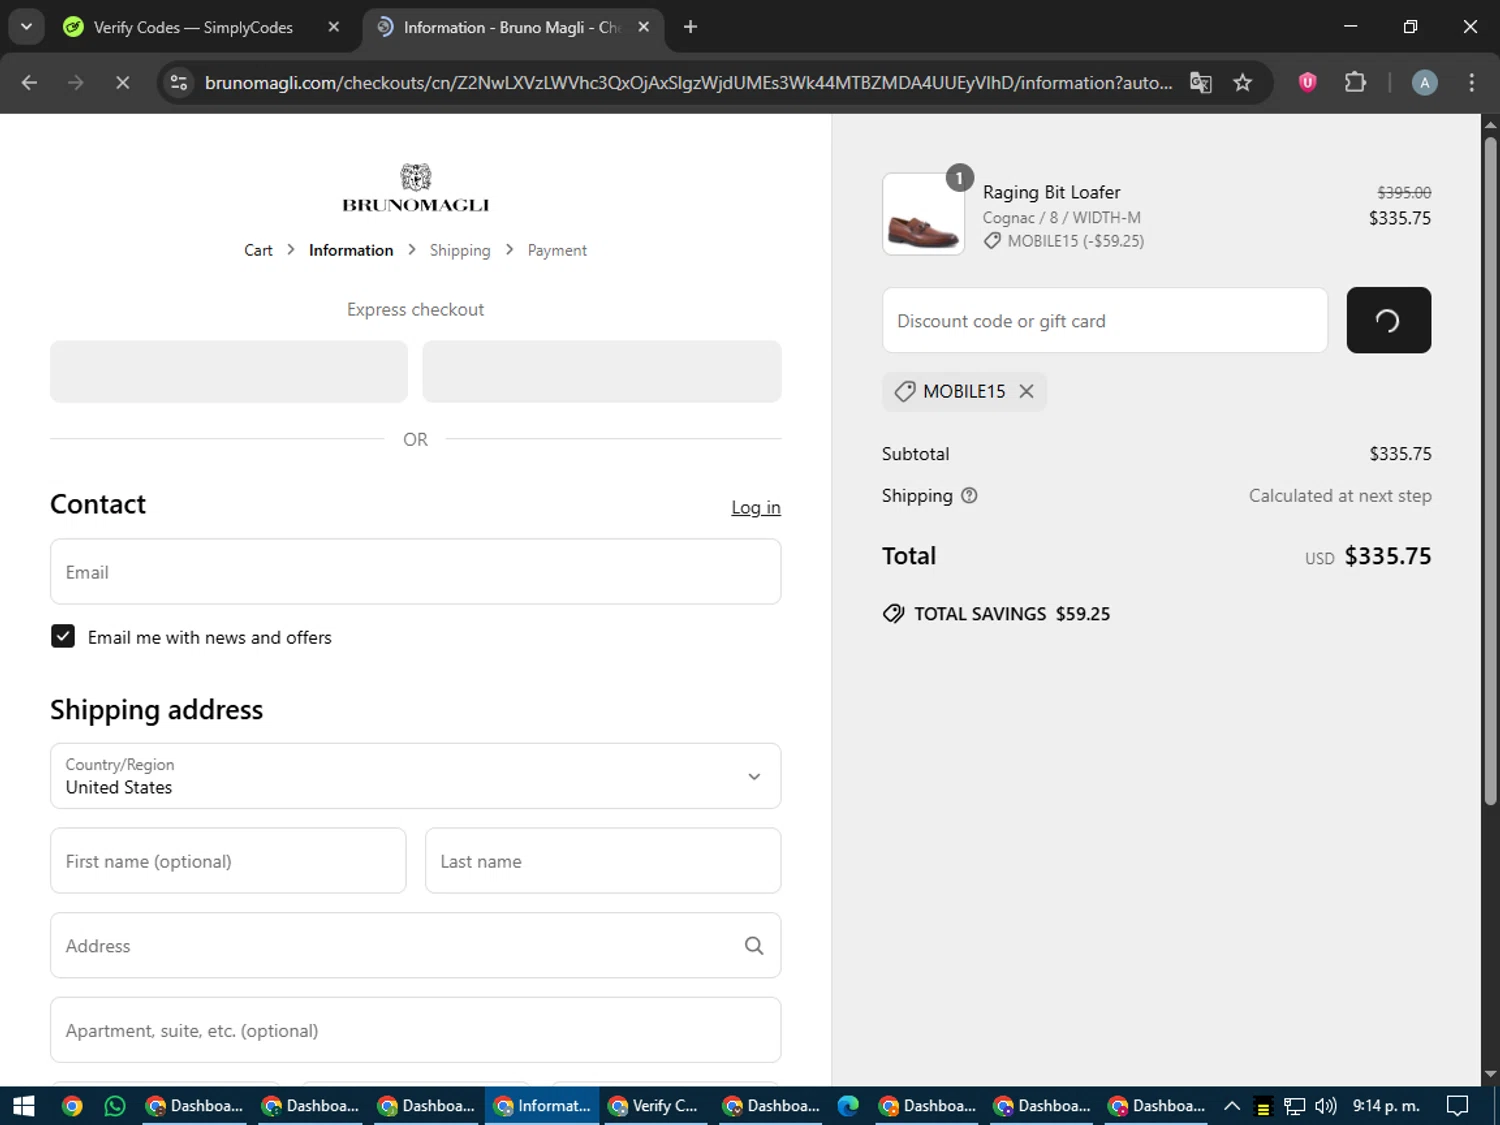Click the browser forward arrow
The image size is (1500, 1125).
click(76, 83)
